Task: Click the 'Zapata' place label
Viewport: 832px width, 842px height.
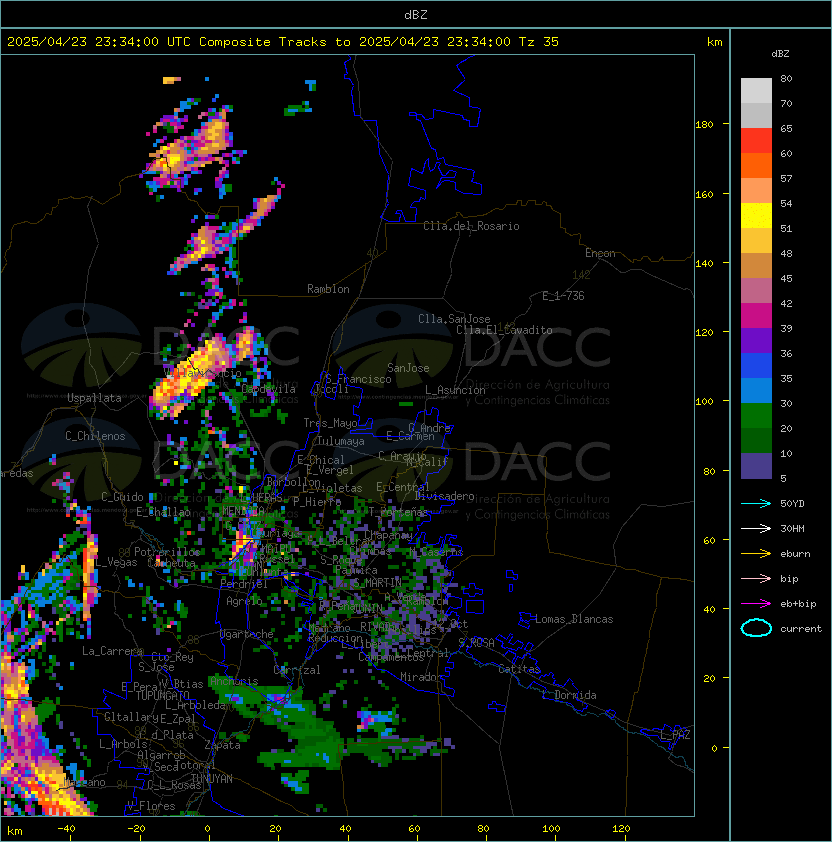Action: (222, 745)
